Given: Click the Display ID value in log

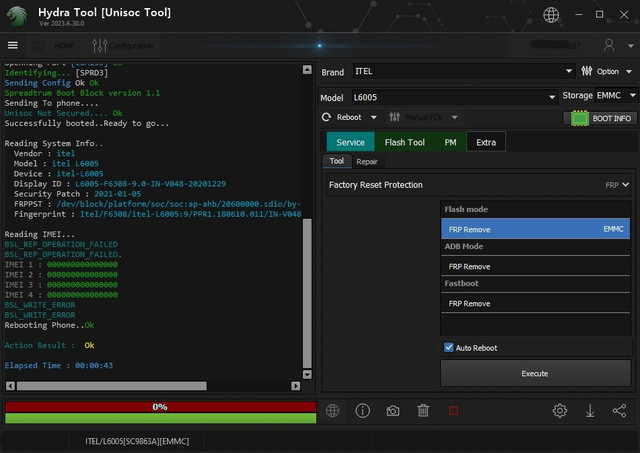Looking at the screenshot, I should (x=150, y=184).
